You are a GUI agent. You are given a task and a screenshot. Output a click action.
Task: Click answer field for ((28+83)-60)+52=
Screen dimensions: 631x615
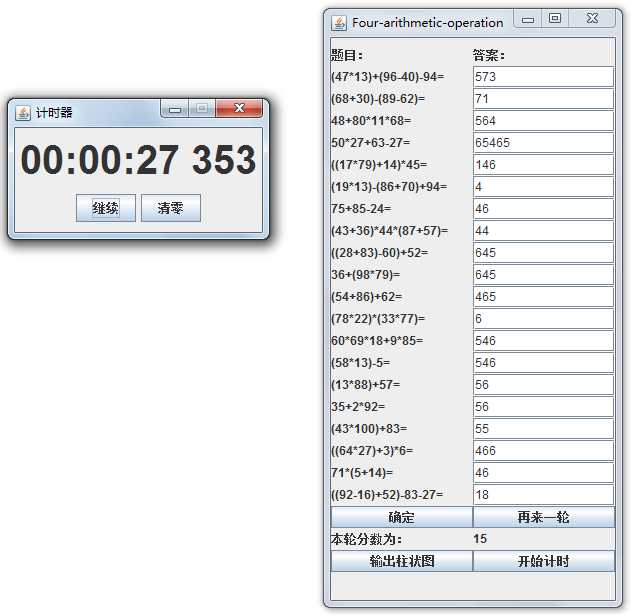[543, 253]
